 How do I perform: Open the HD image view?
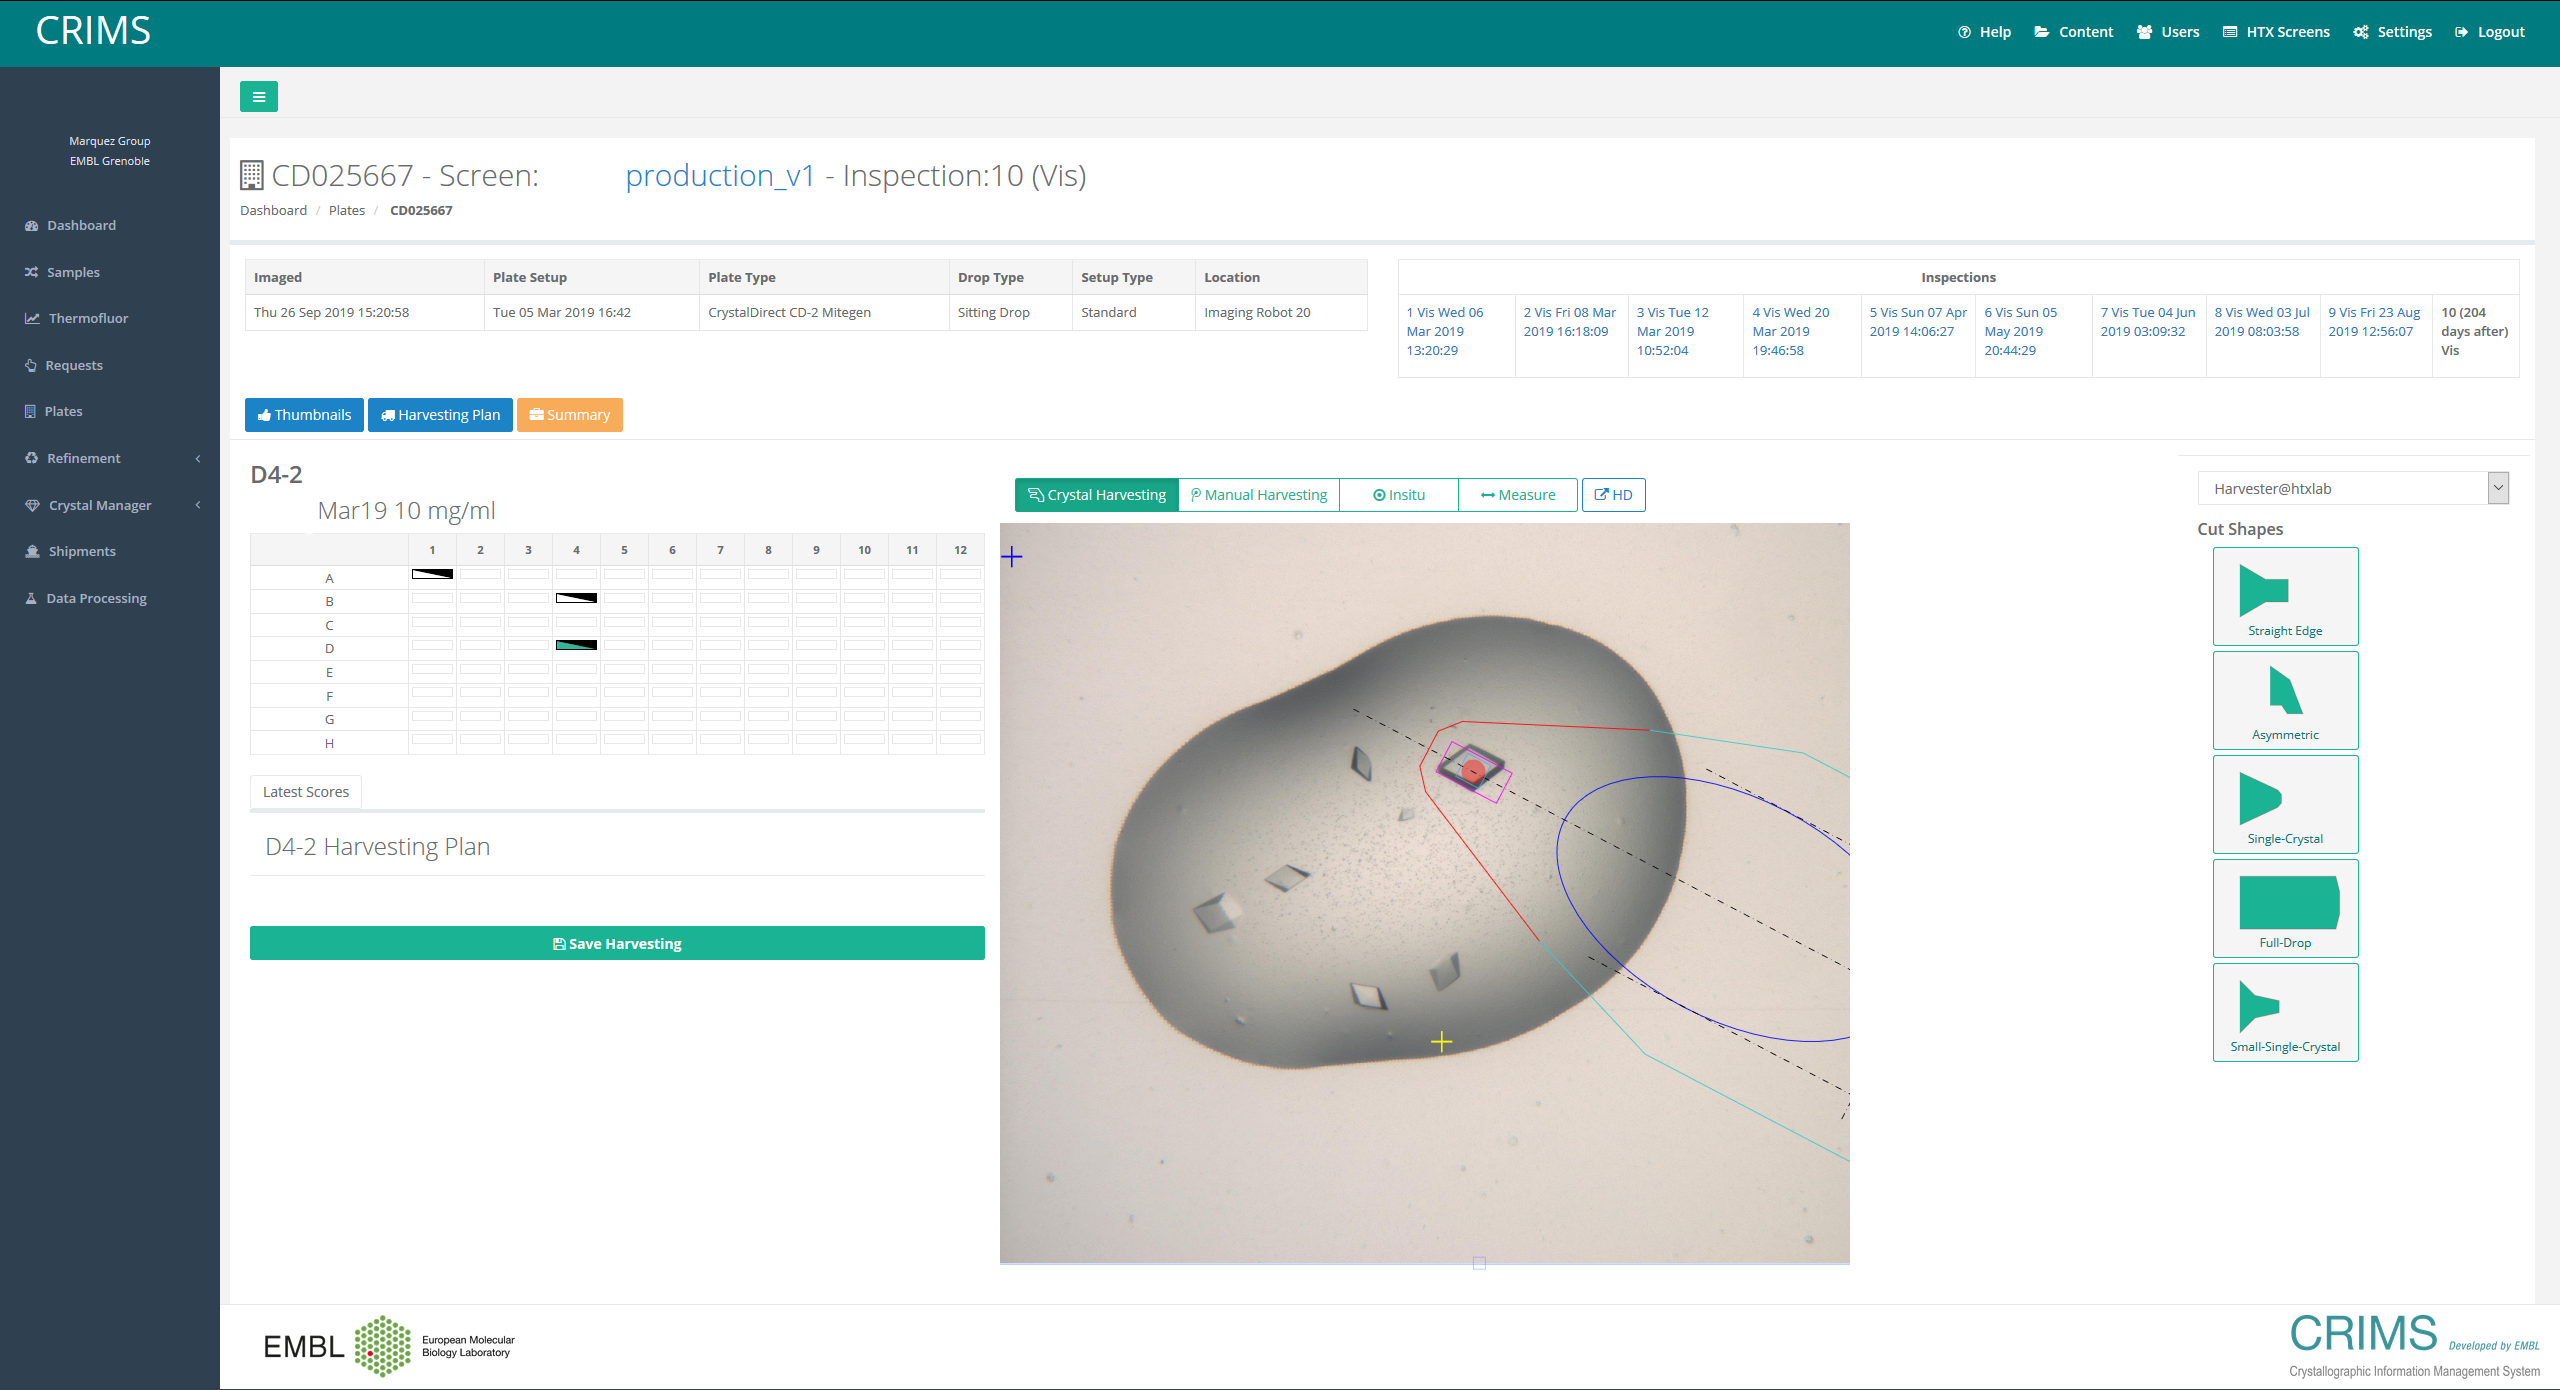click(1613, 494)
